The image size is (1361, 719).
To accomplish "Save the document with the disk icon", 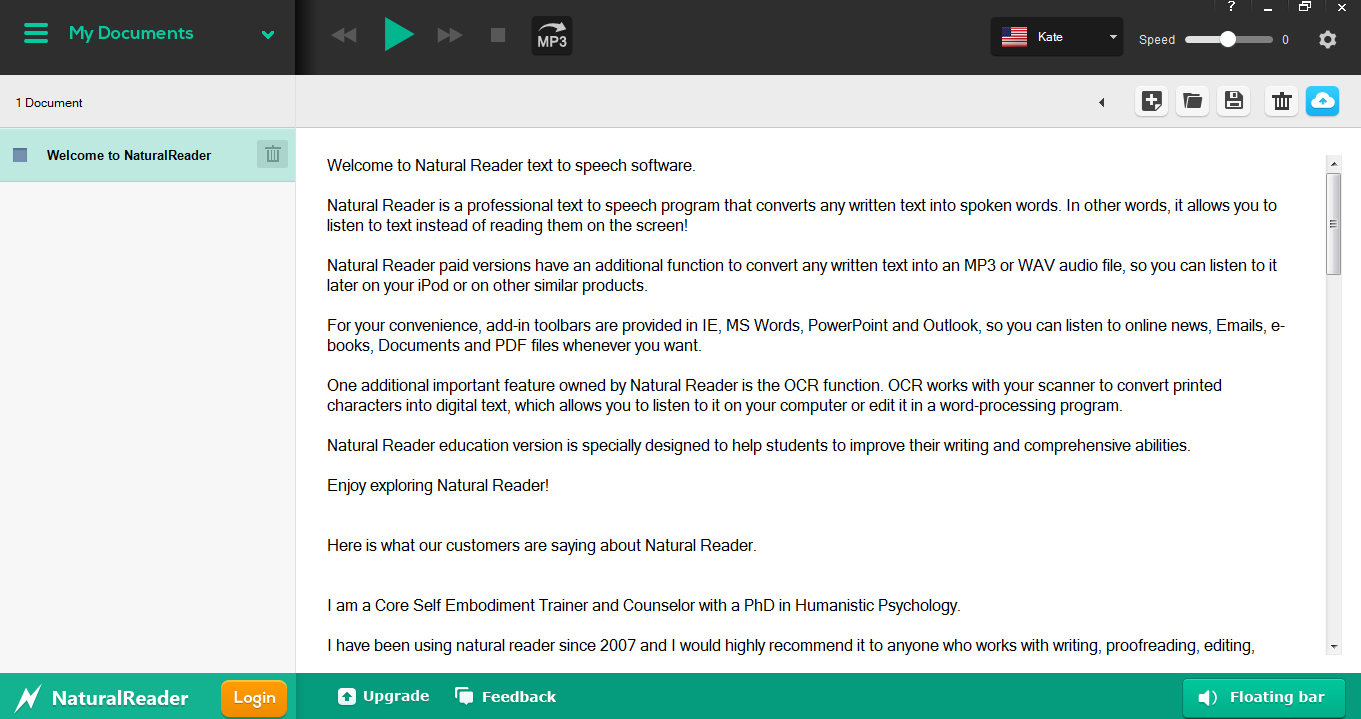I will 1233,101.
